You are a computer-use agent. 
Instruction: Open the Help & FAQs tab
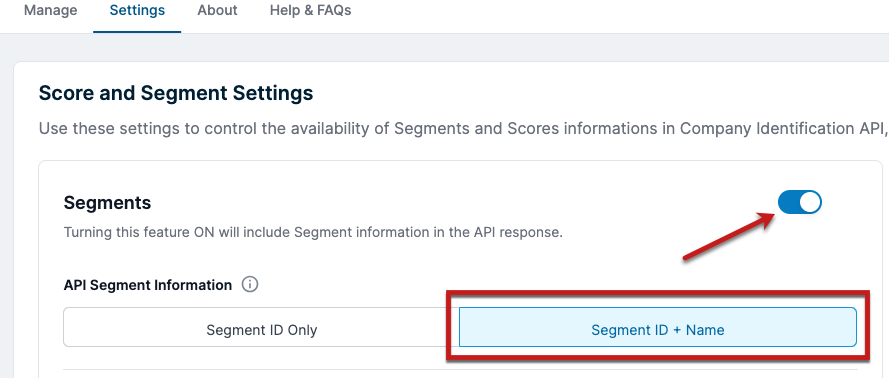pyautogui.click(x=310, y=10)
